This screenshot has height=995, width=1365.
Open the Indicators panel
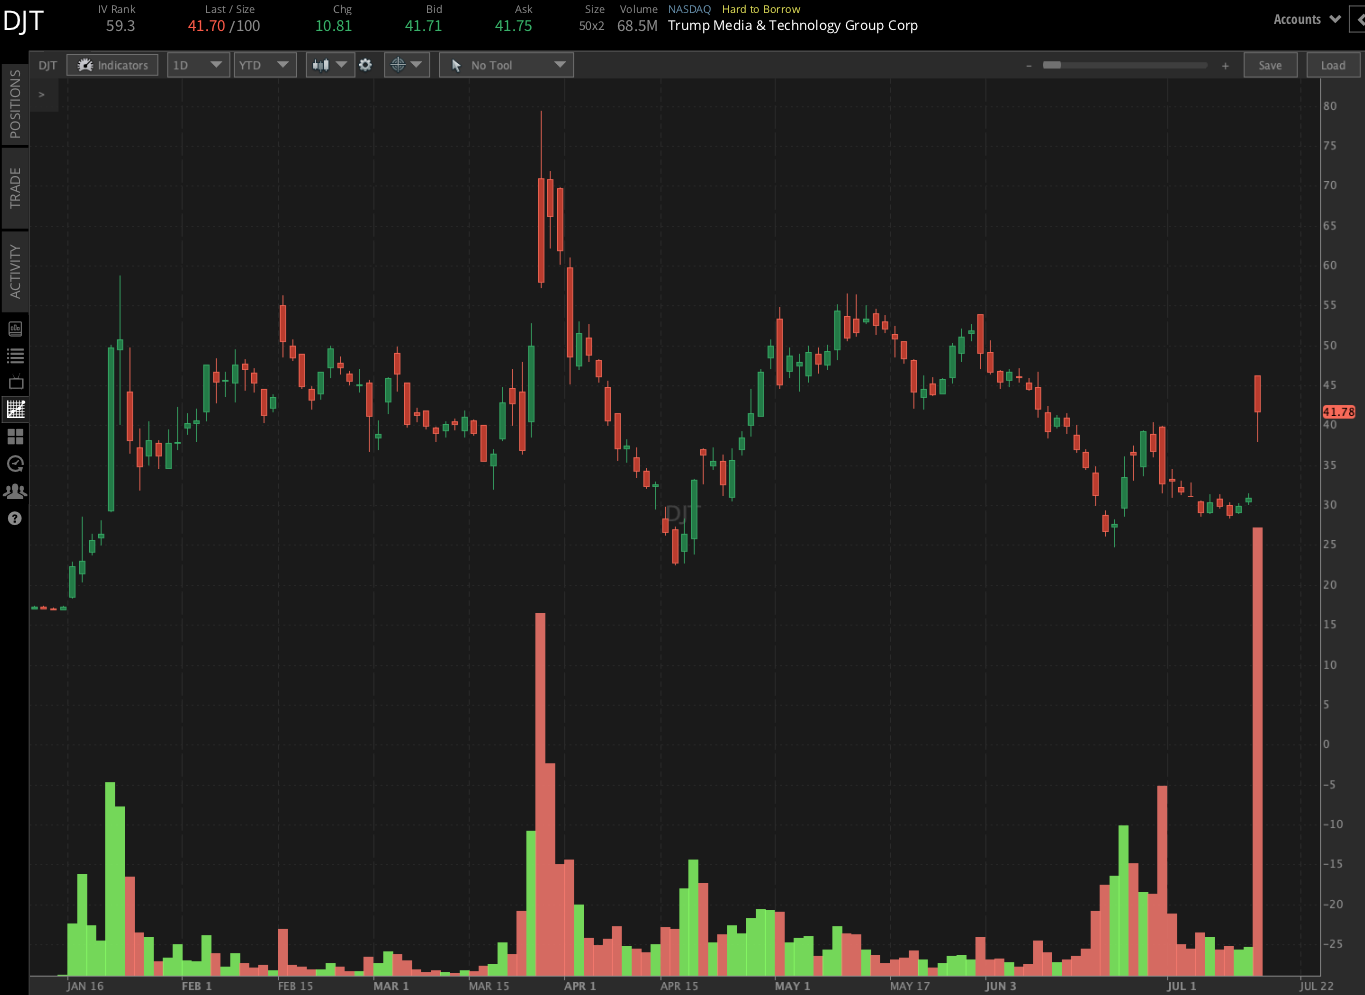click(x=112, y=64)
